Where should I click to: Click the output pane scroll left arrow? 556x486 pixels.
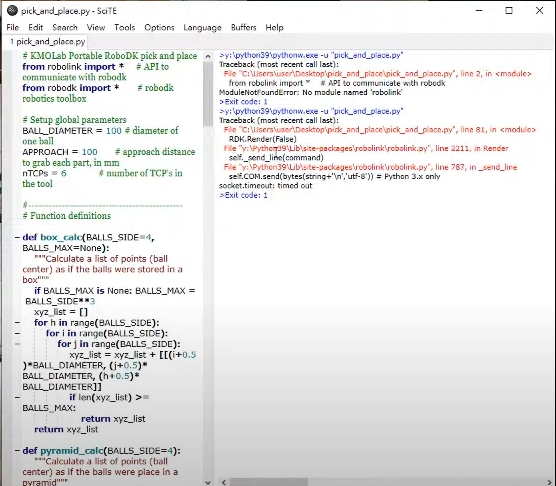point(224,482)
